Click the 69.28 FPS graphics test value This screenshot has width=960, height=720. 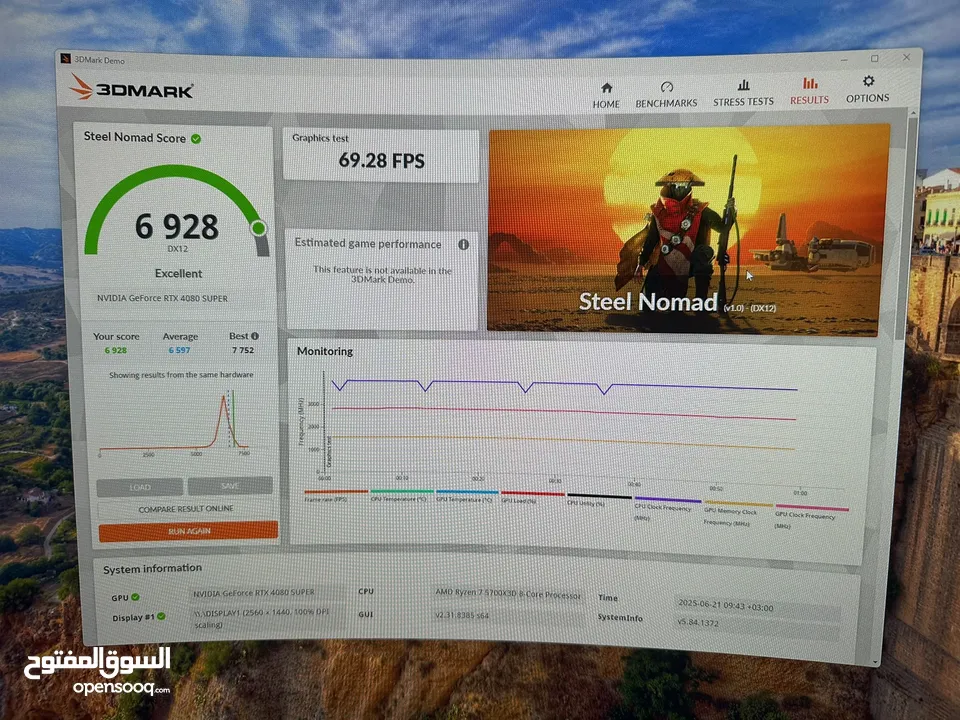click(381, 160)
